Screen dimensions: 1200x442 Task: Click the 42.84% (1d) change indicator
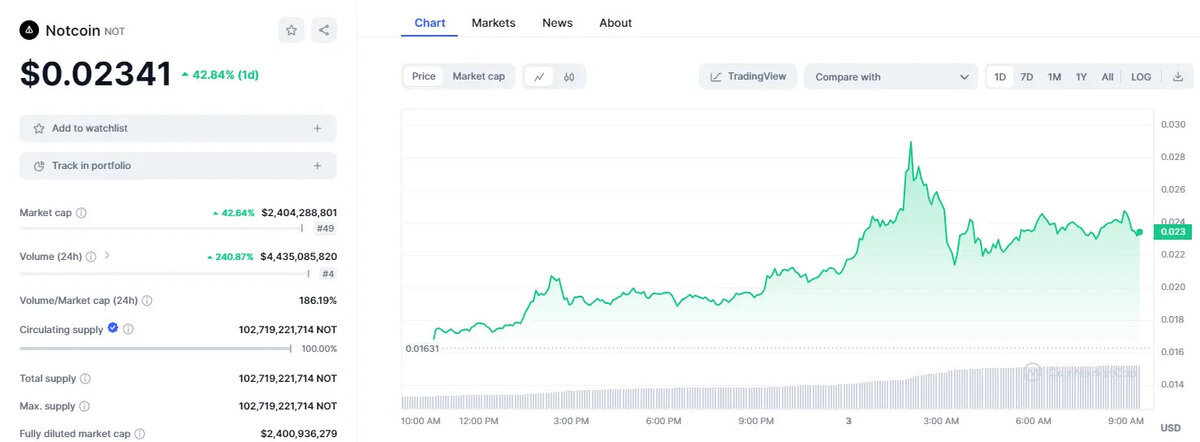pos(221,75)
